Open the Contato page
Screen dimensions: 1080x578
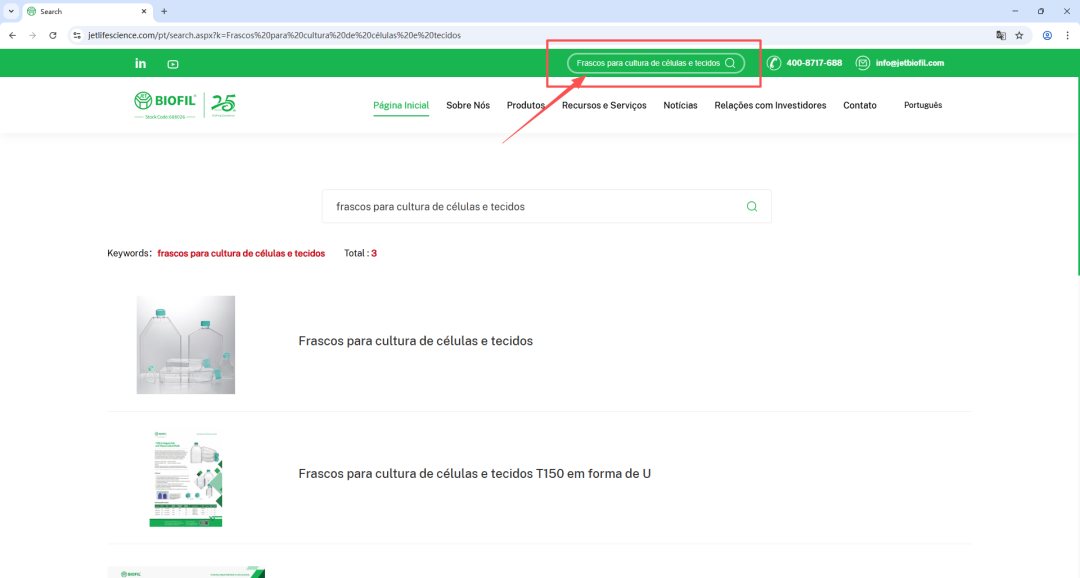[x=860, y=105]
